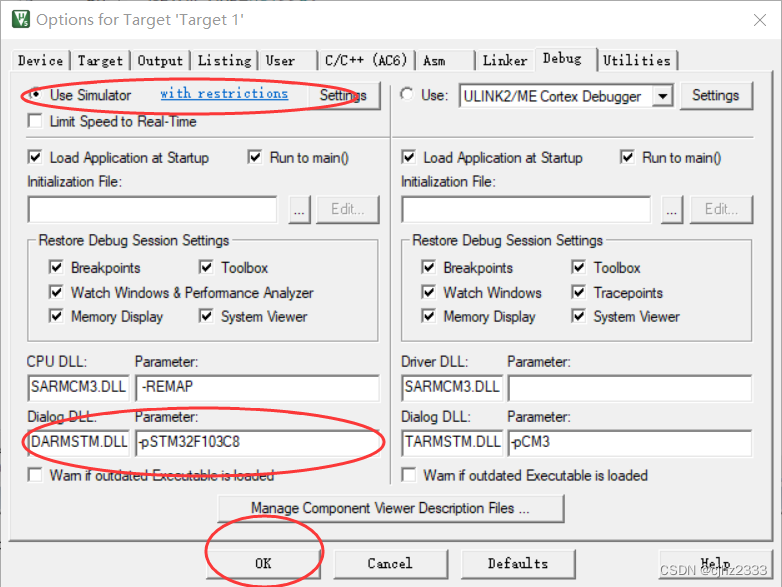Toggle debugger Watch Windows checkbox
Screen dimensions: 782x587
[428, 292]
